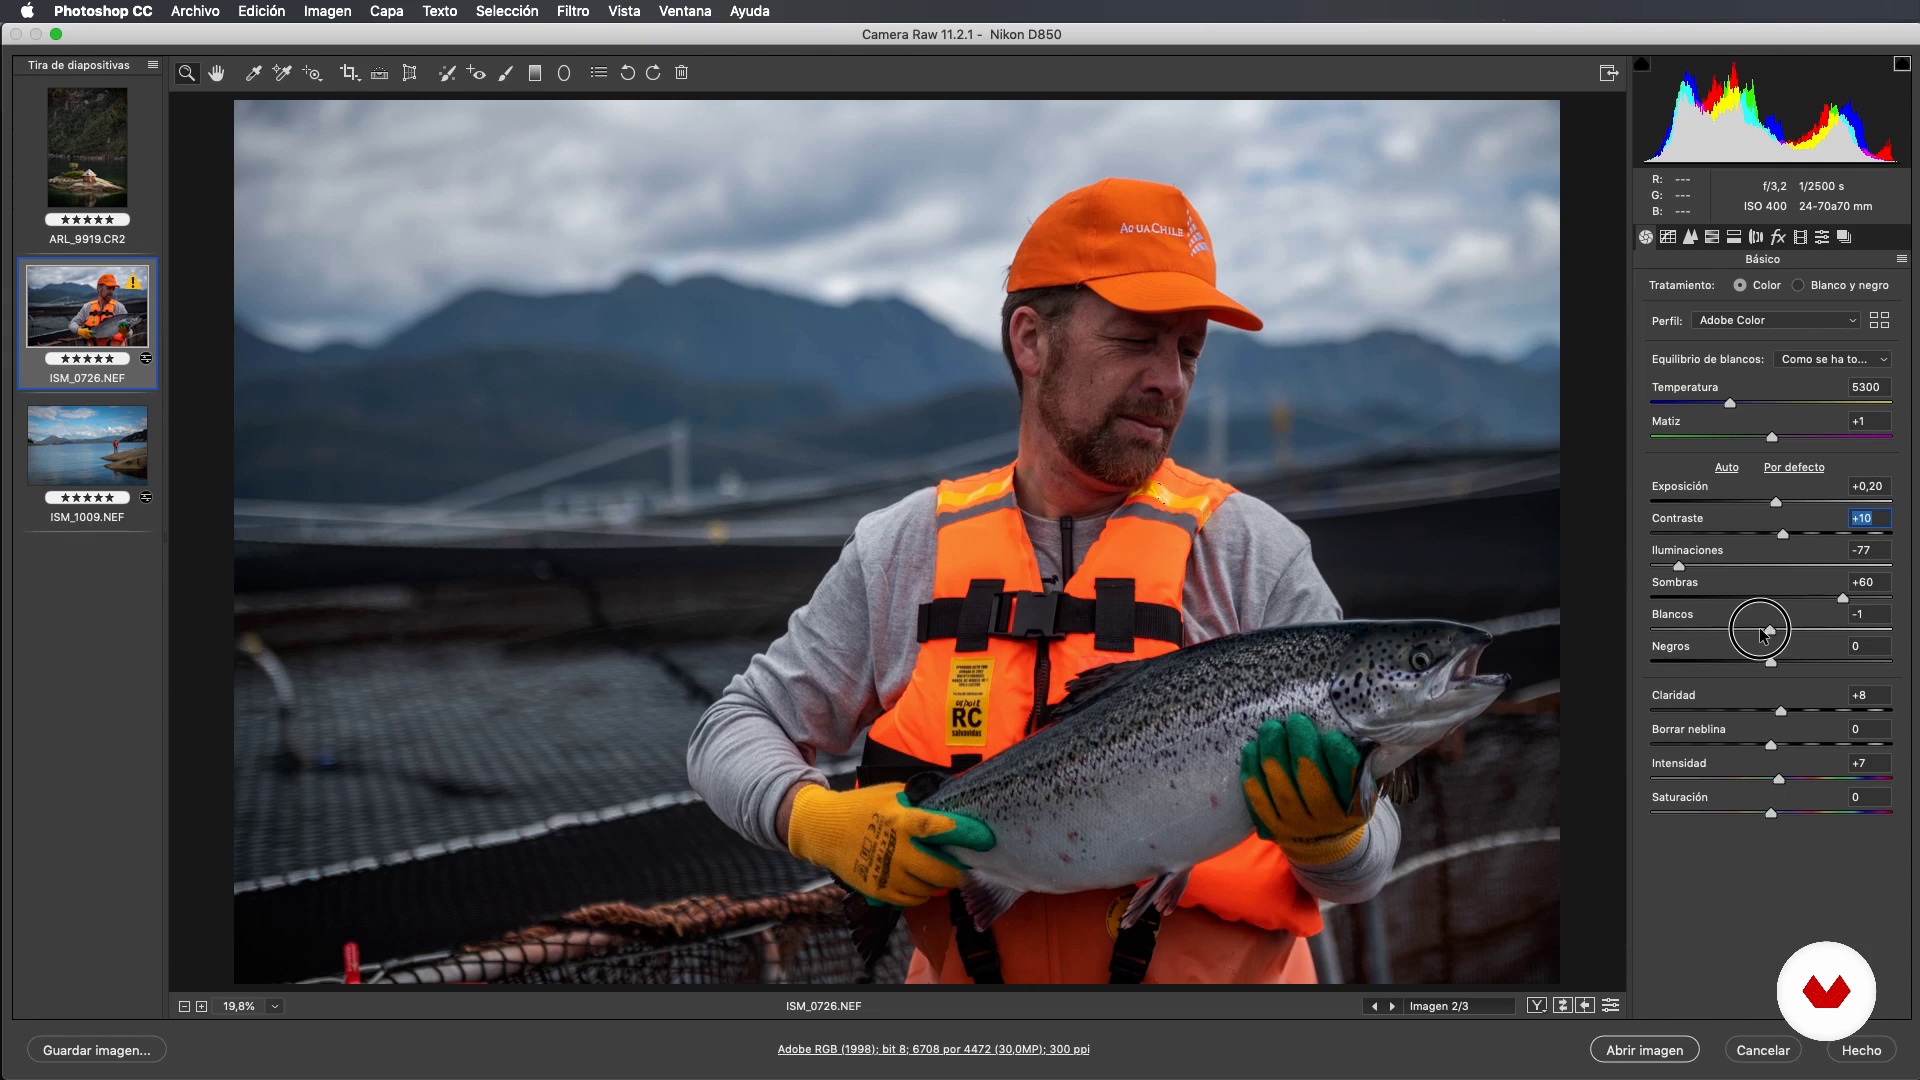
Task: Click Guardar imagen button
Action: pyautogui.click(x=96, y=1050)
